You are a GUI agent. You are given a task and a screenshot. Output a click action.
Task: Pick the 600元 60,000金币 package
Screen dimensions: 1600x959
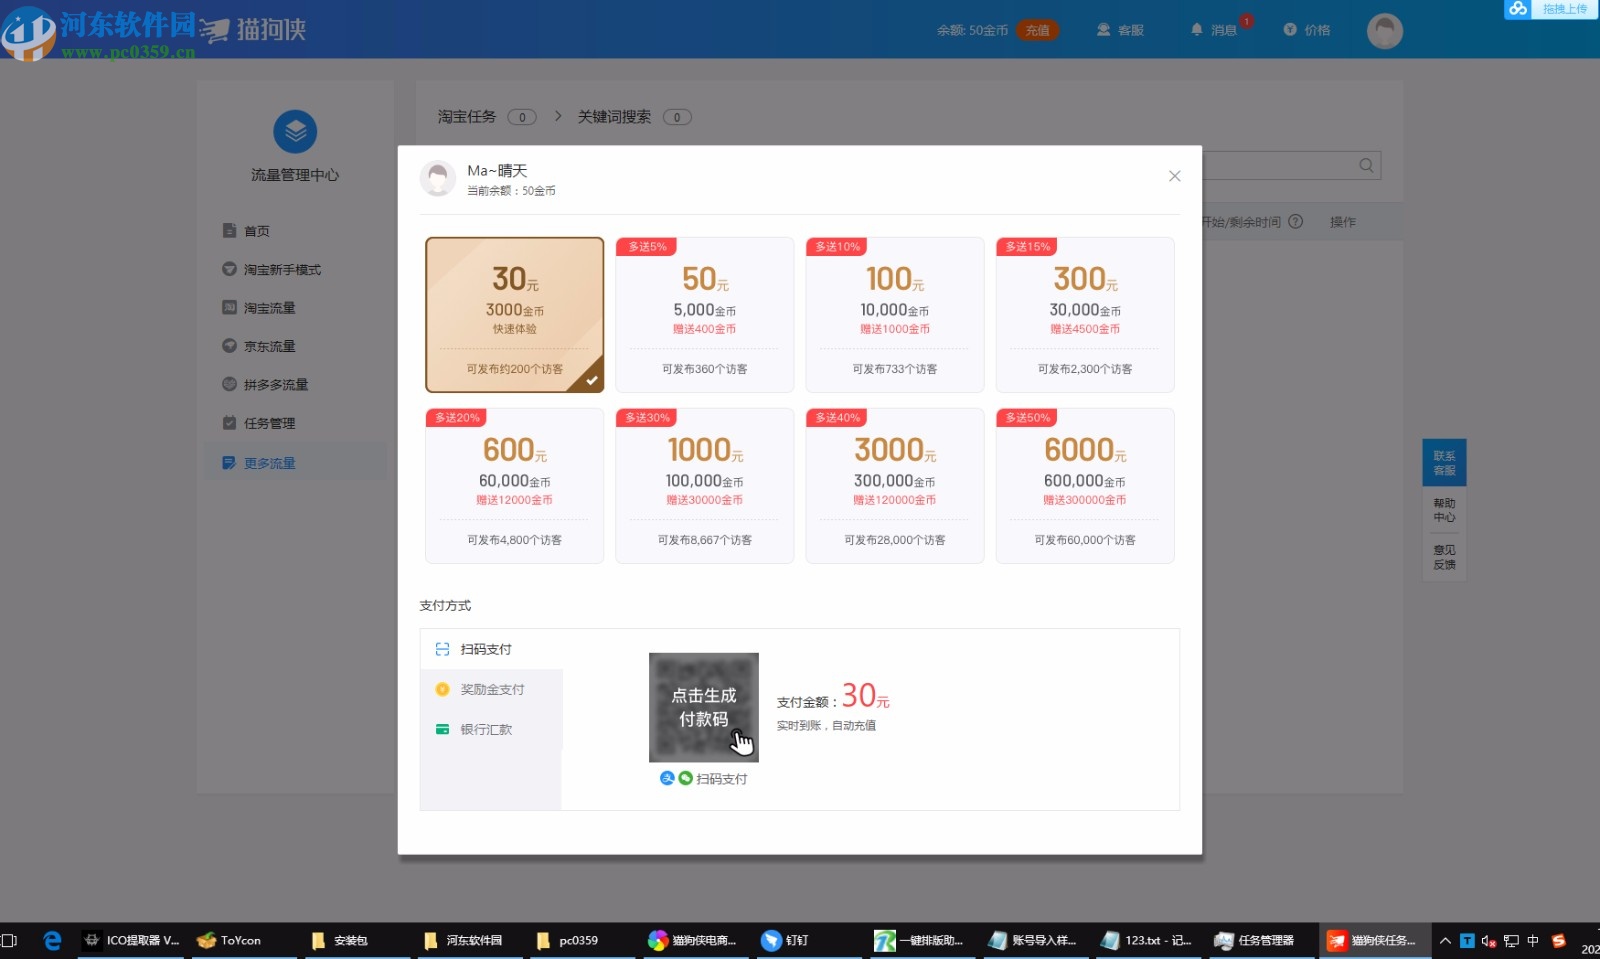pos(515,485)
